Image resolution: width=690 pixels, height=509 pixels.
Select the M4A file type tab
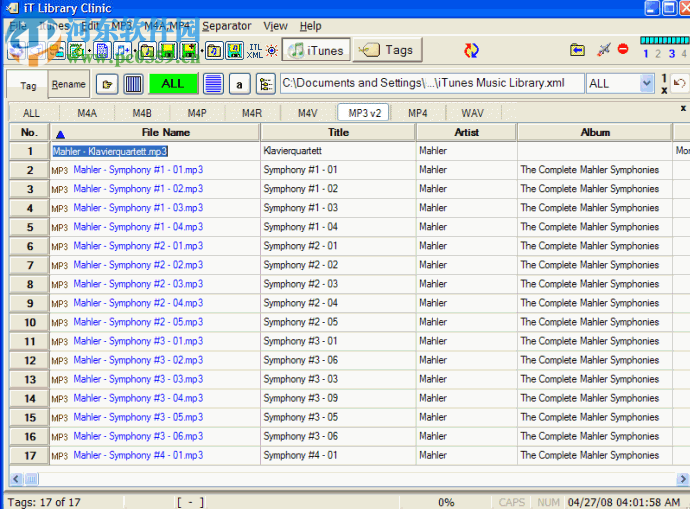[x=87, y=113]
